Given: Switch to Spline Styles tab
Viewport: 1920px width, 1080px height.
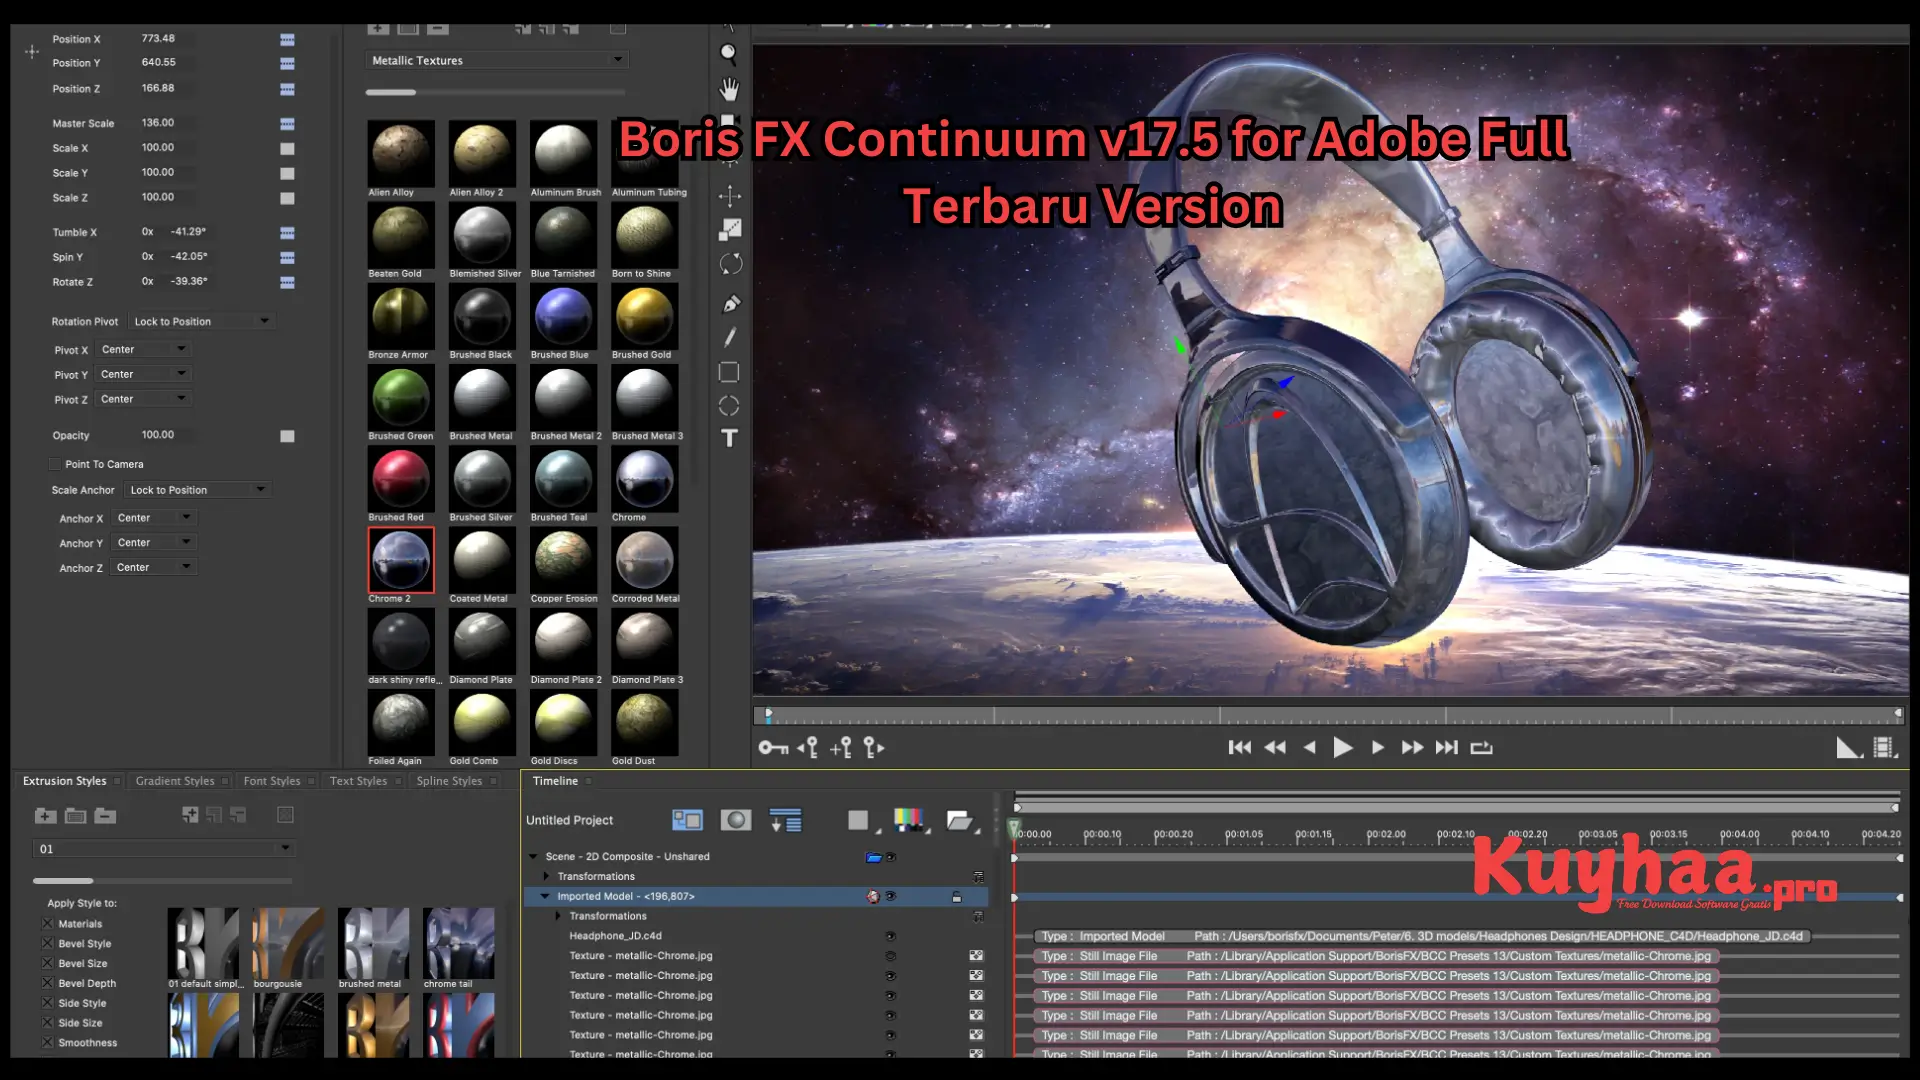Looking at the screenshot, I should pyautogui.click(x=448, y=779).
